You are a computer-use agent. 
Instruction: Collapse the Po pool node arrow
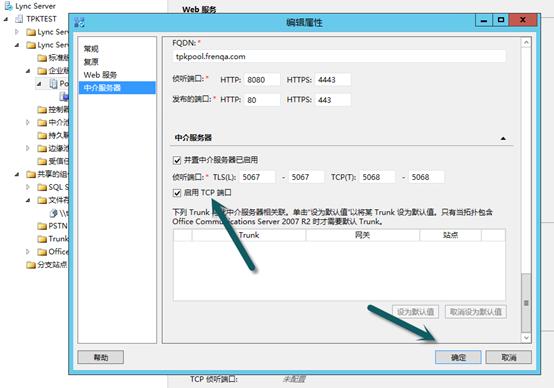point(39,84)
